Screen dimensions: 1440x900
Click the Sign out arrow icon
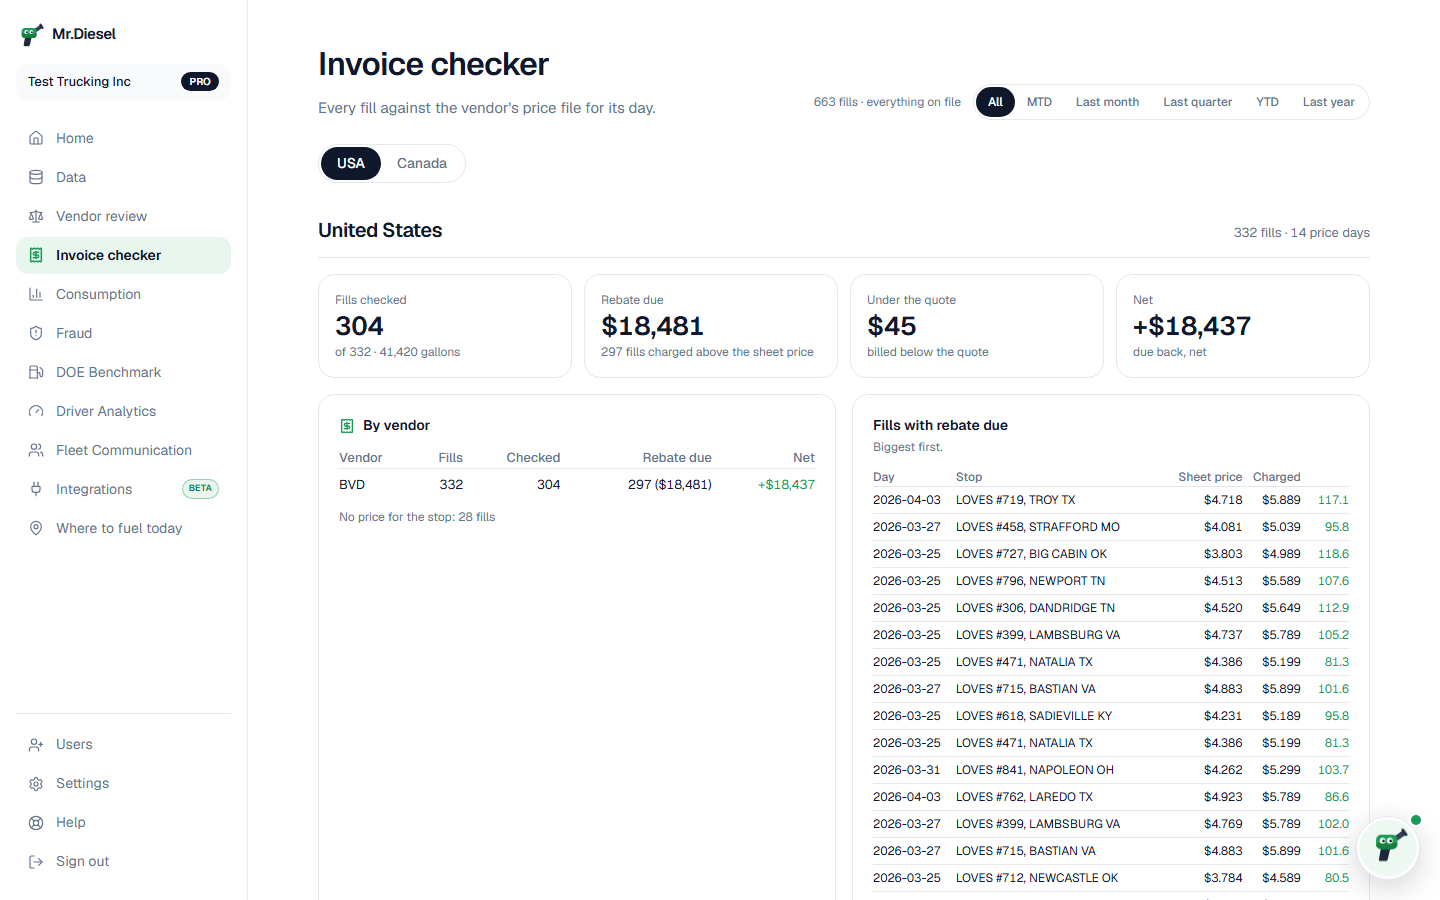[x=36, y=861]
